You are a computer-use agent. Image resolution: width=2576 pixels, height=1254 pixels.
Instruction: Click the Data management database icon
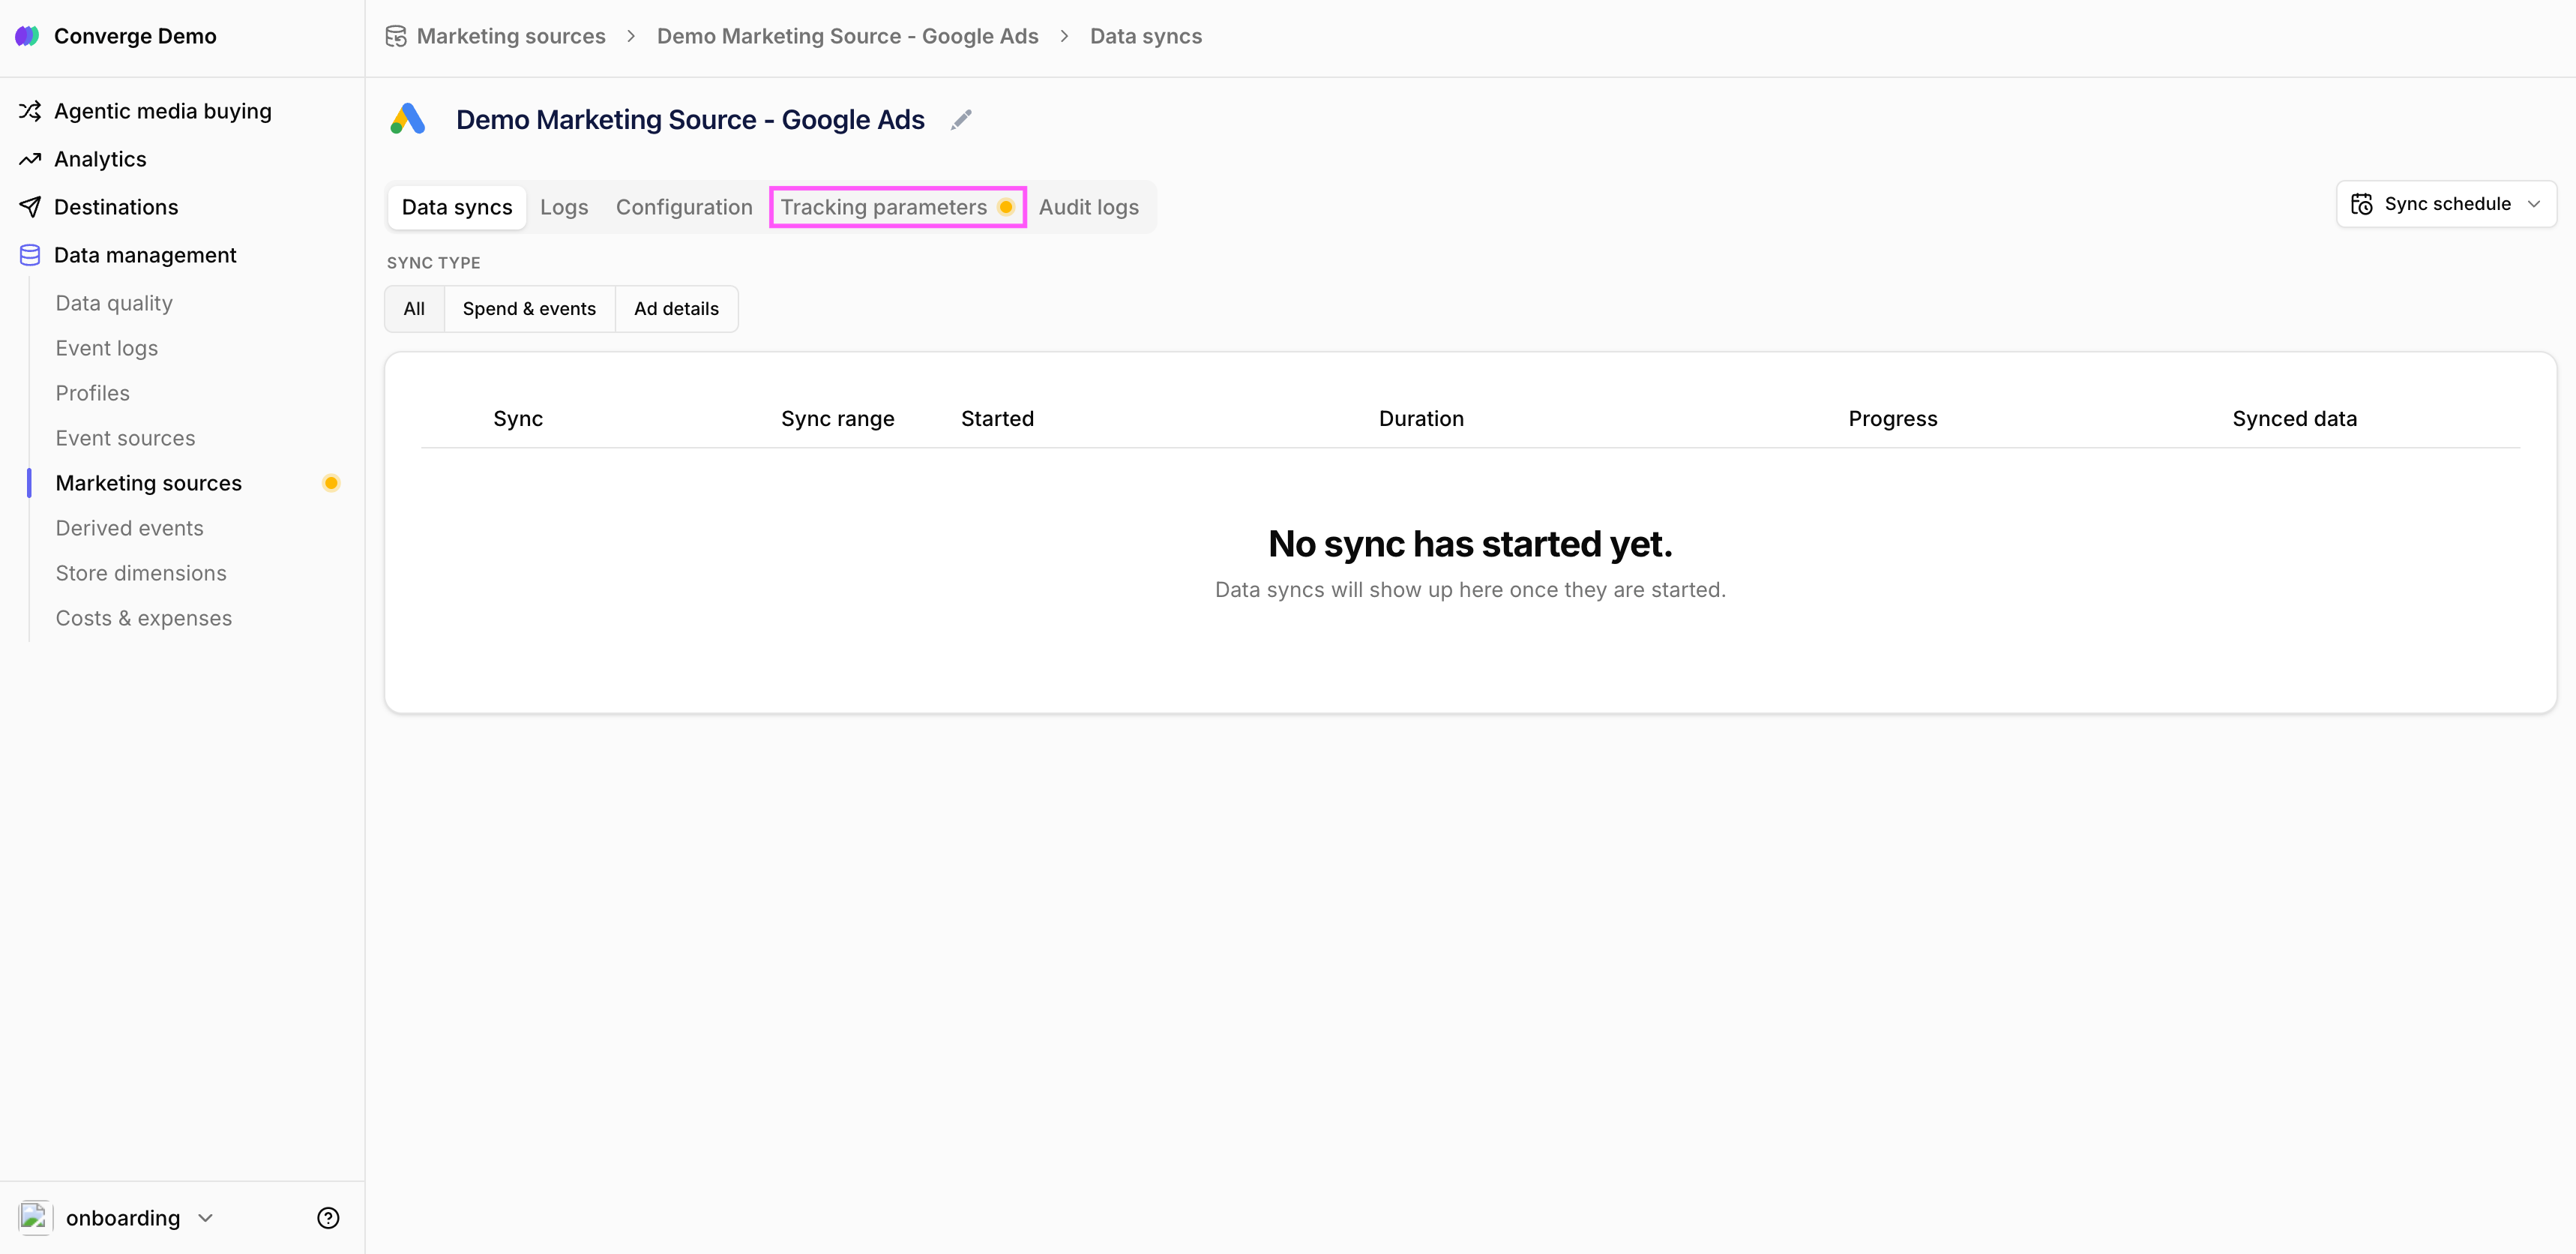[x=30, y=255]
